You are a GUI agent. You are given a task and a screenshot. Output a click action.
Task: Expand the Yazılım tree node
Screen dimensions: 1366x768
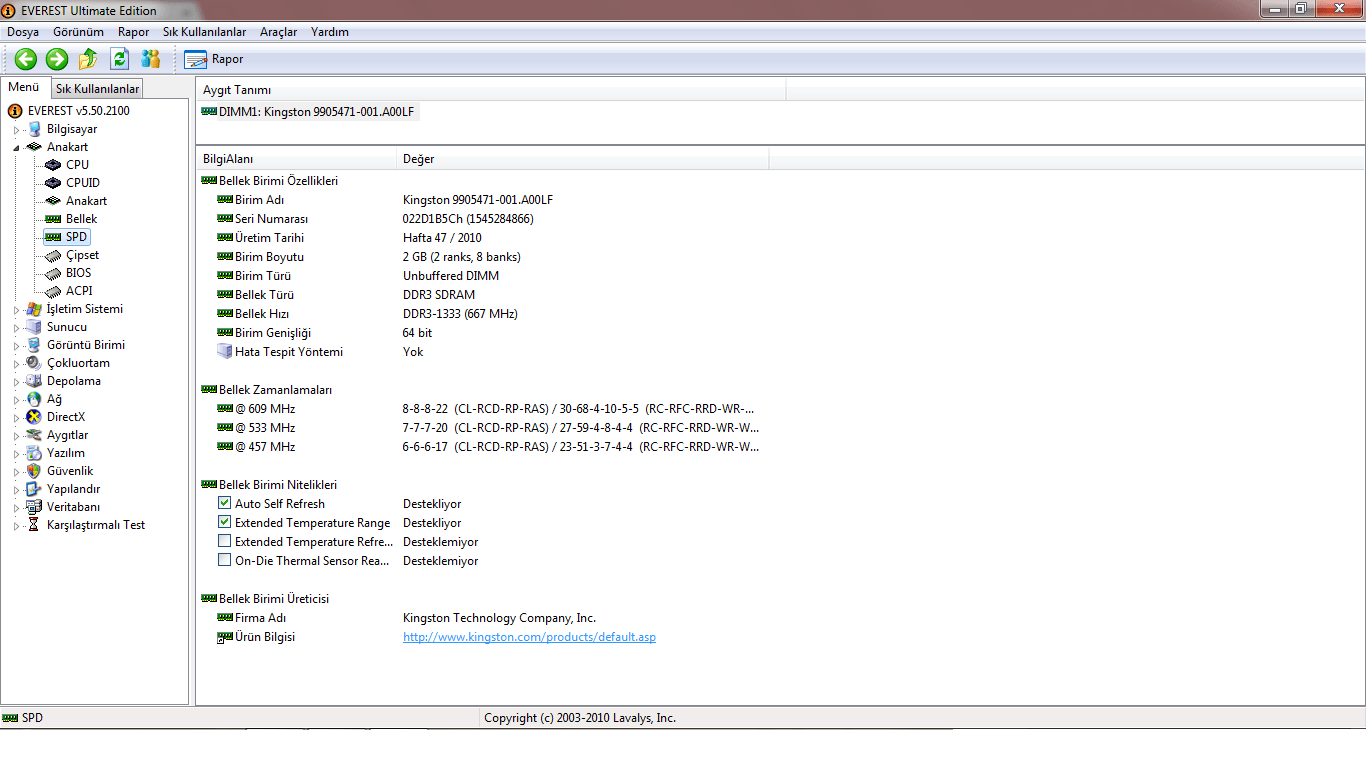coord(16,454)
